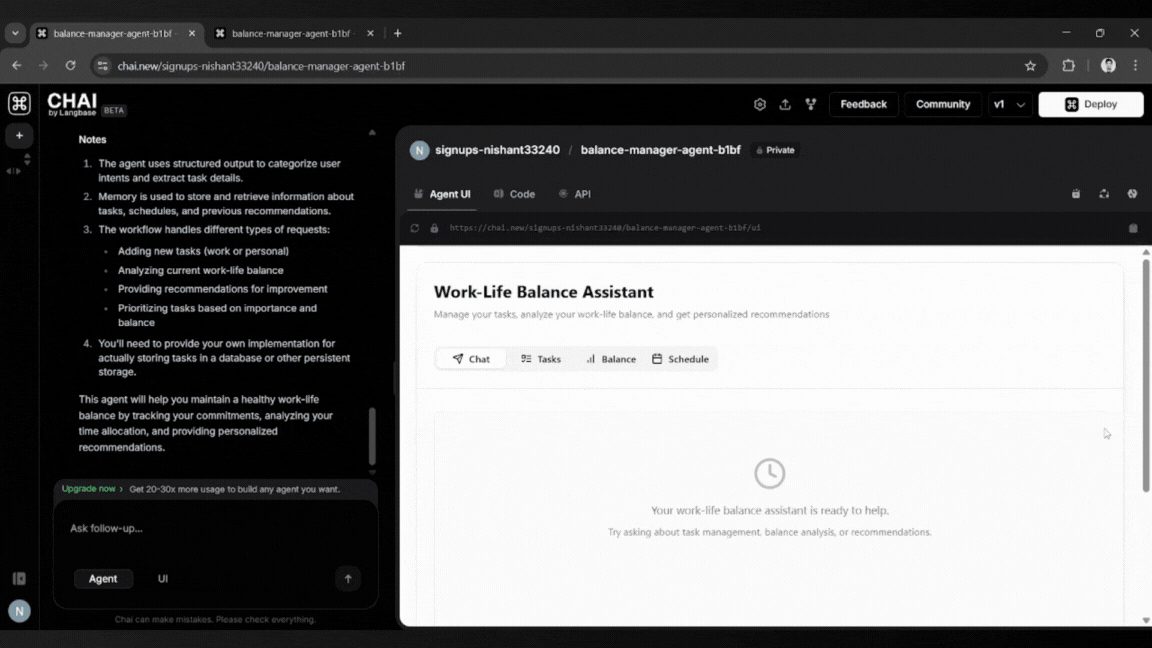Open the v1 version dropdown
Viewport: 1152px width, 648px height.
click(1010, 104)
